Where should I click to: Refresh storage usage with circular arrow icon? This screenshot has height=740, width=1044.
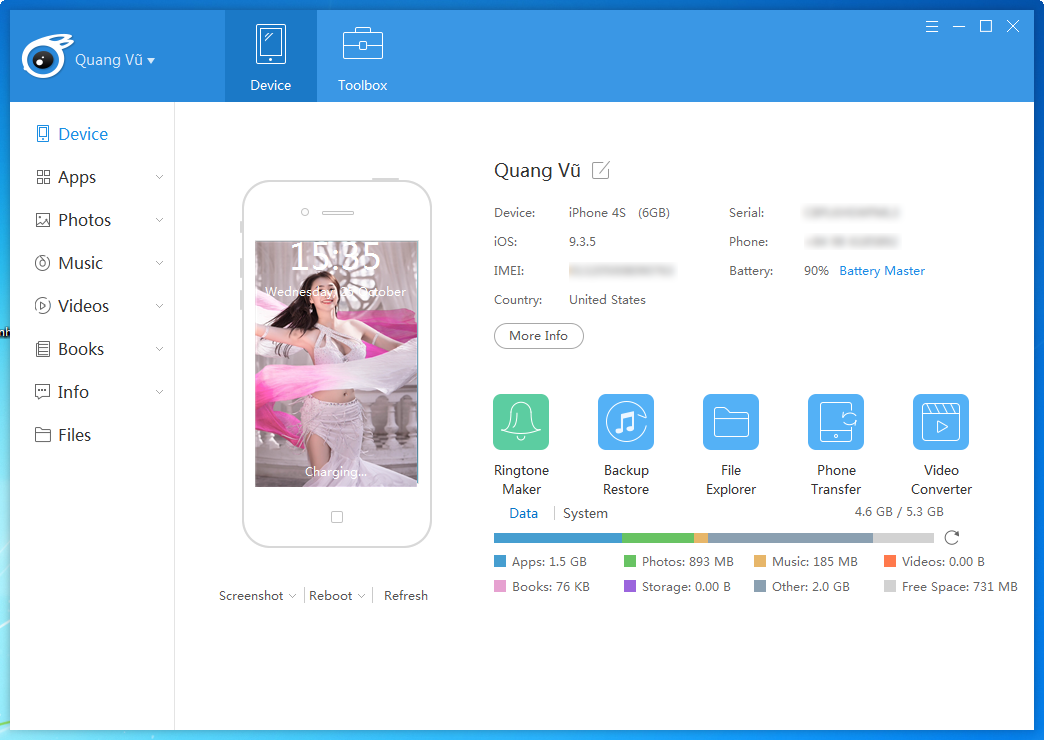point(952,537)
